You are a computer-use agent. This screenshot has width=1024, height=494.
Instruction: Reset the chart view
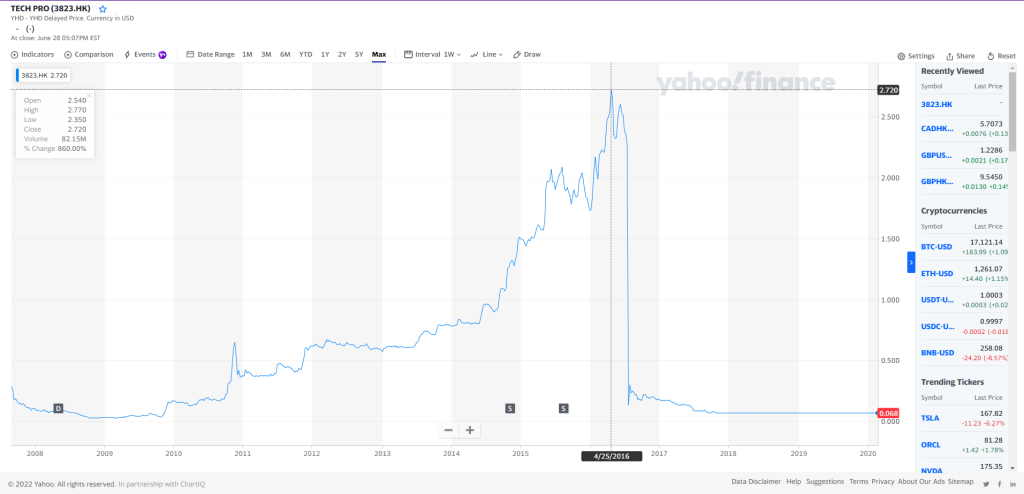[x=1001, y=56]
